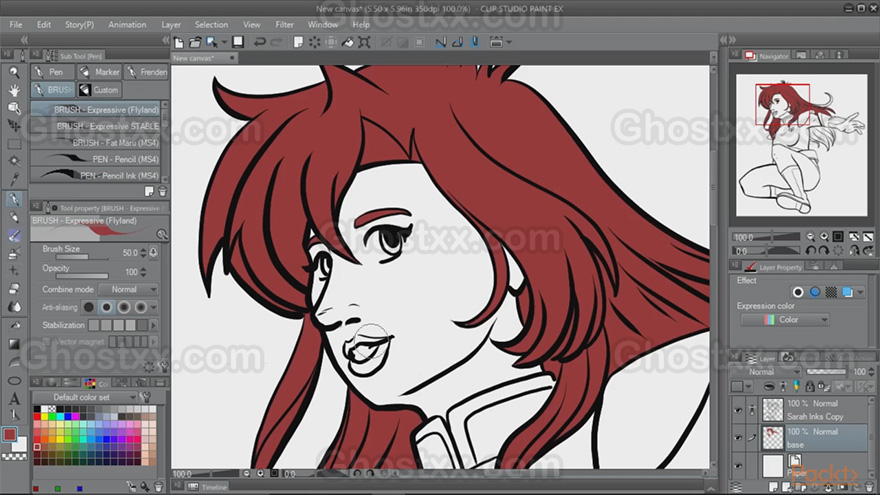Adjust the Opacity slider in Tool property
This screenshot has width=880, height=495.
point(82,276)
